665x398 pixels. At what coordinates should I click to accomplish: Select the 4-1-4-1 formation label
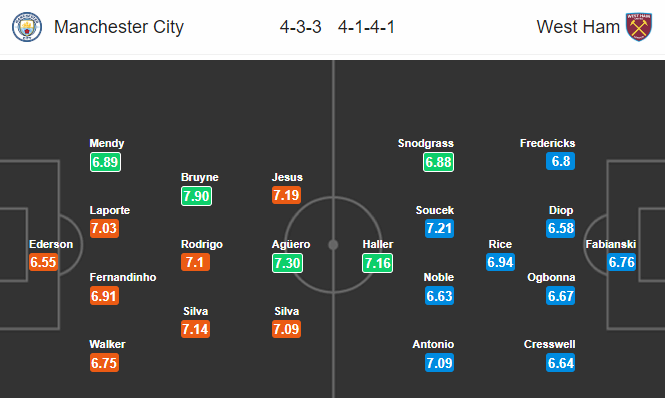pyautogui.click(x=366, y=27)
